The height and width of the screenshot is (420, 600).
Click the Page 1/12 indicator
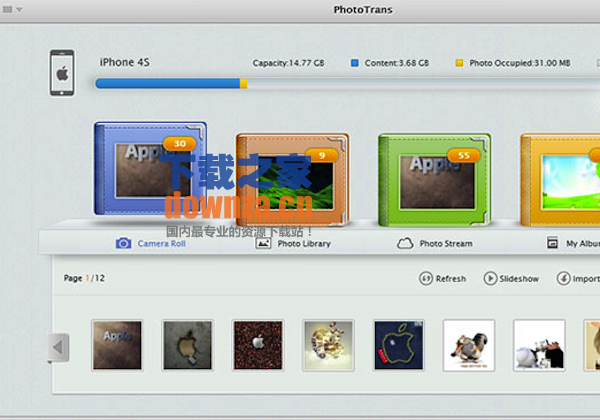(x=84, y=278)
